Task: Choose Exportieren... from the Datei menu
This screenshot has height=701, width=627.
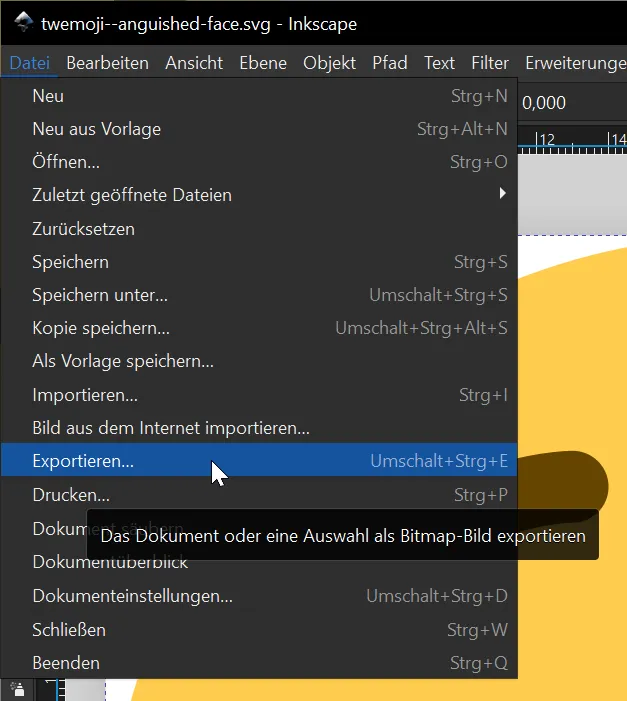Action: click(x=83, y=461)
